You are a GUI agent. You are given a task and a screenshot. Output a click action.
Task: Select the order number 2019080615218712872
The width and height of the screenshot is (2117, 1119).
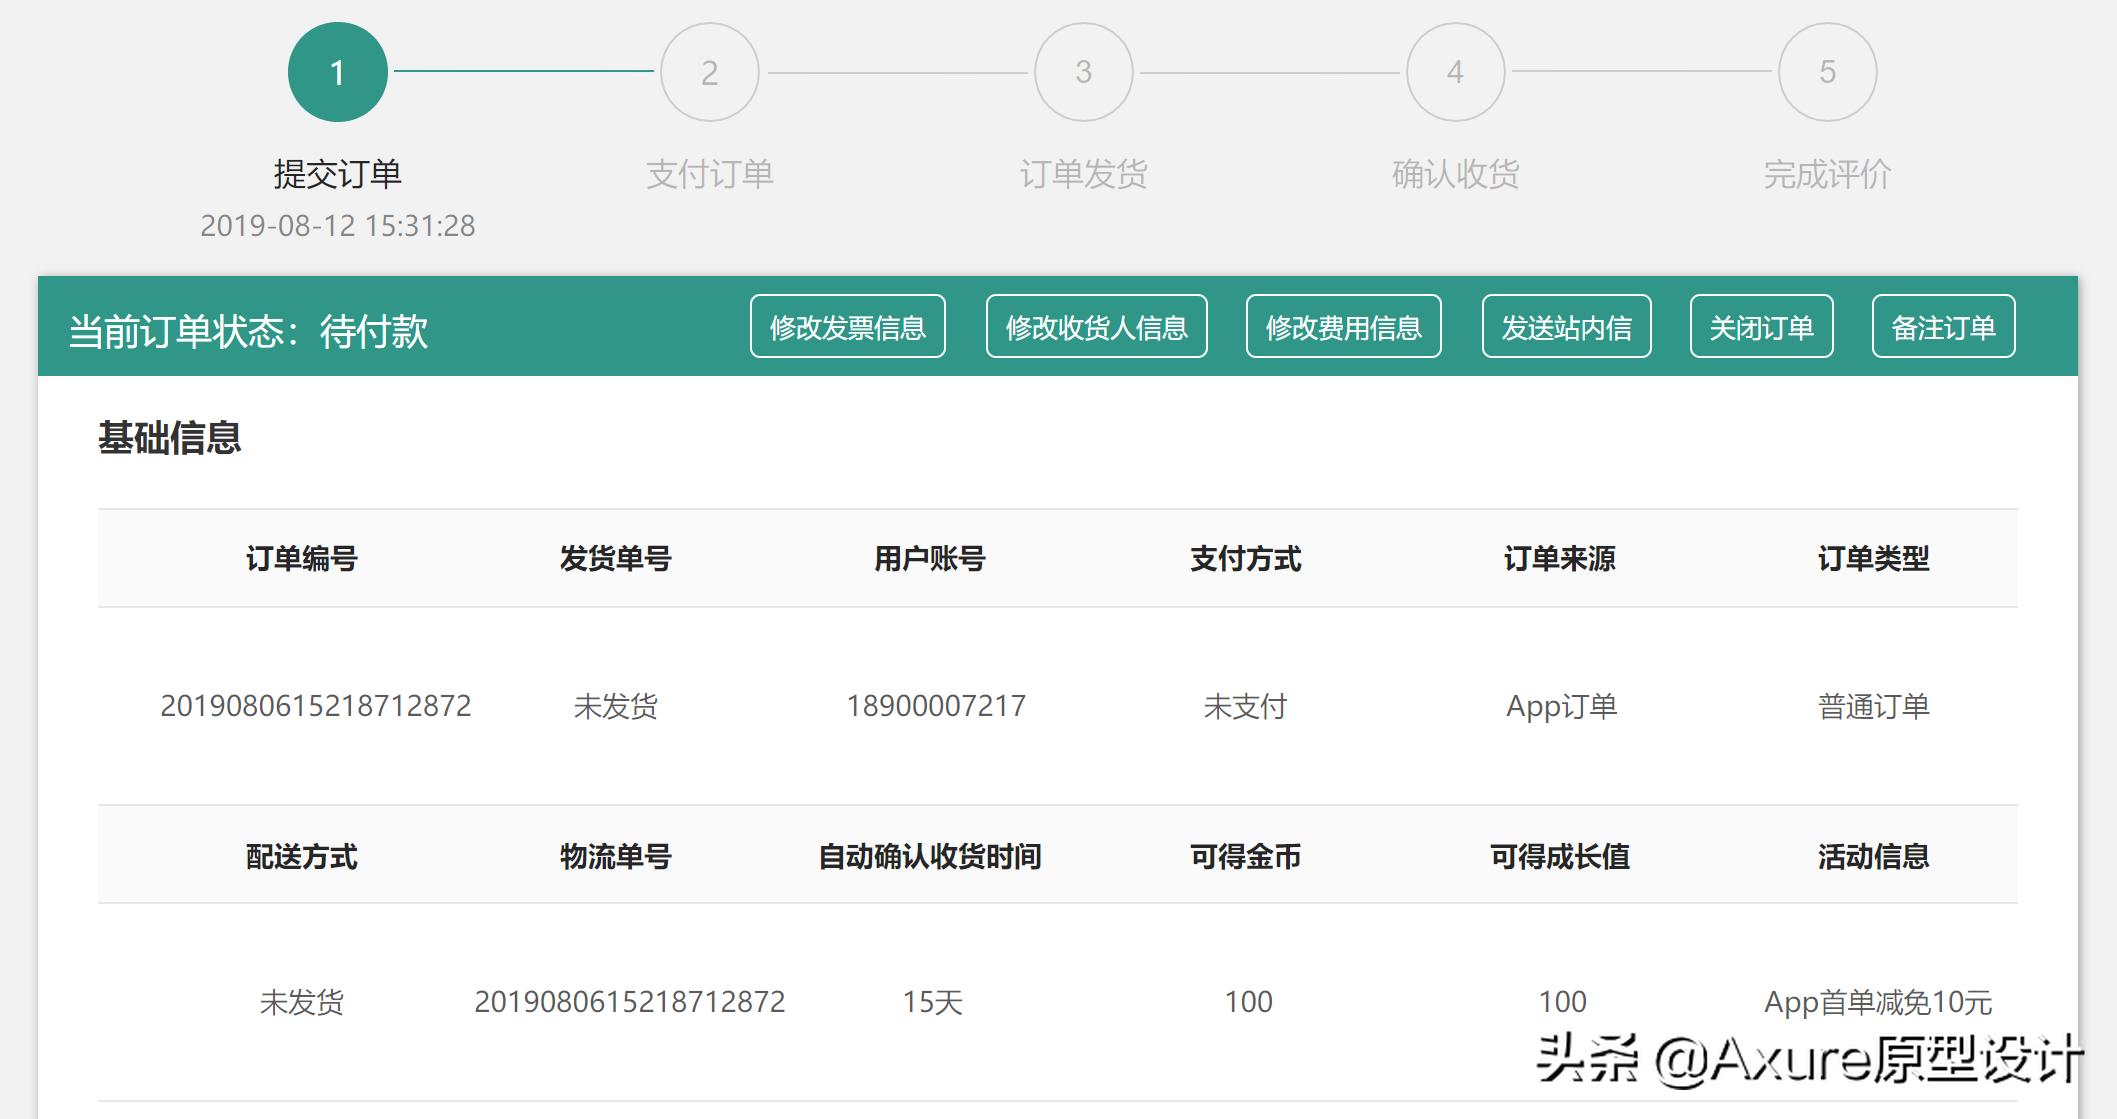(317, 705)
